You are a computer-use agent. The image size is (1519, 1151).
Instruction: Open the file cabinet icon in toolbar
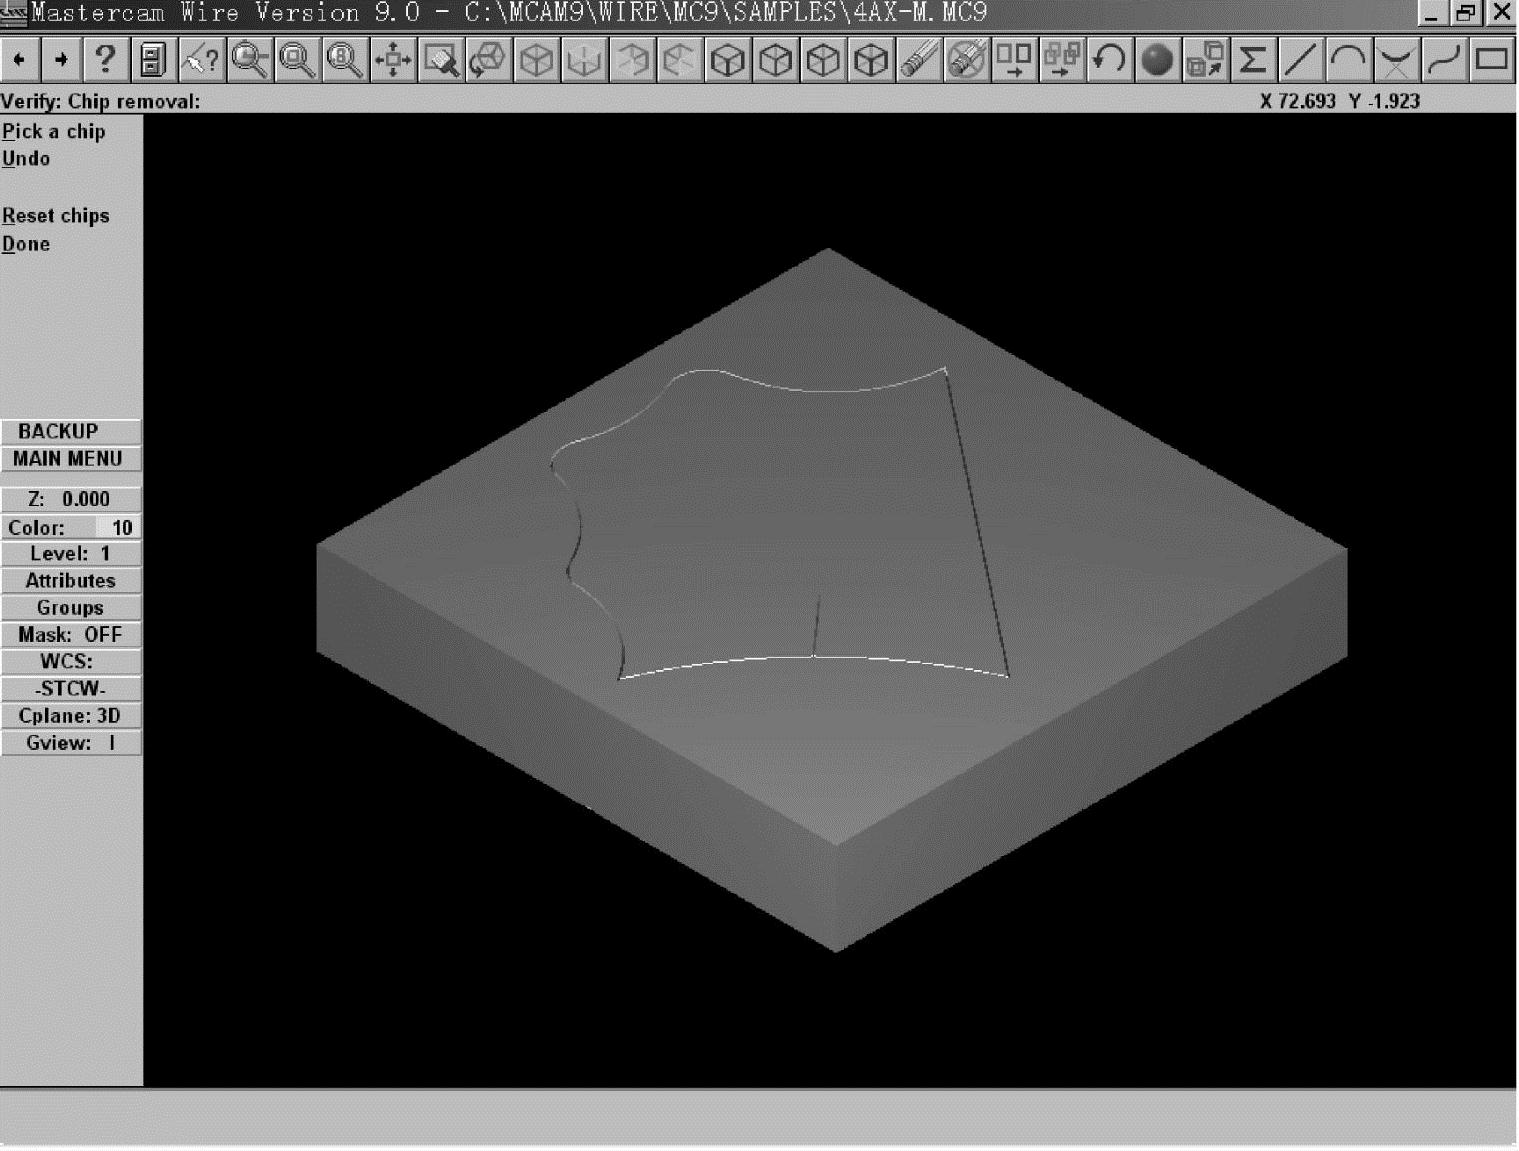pos(153,60)
